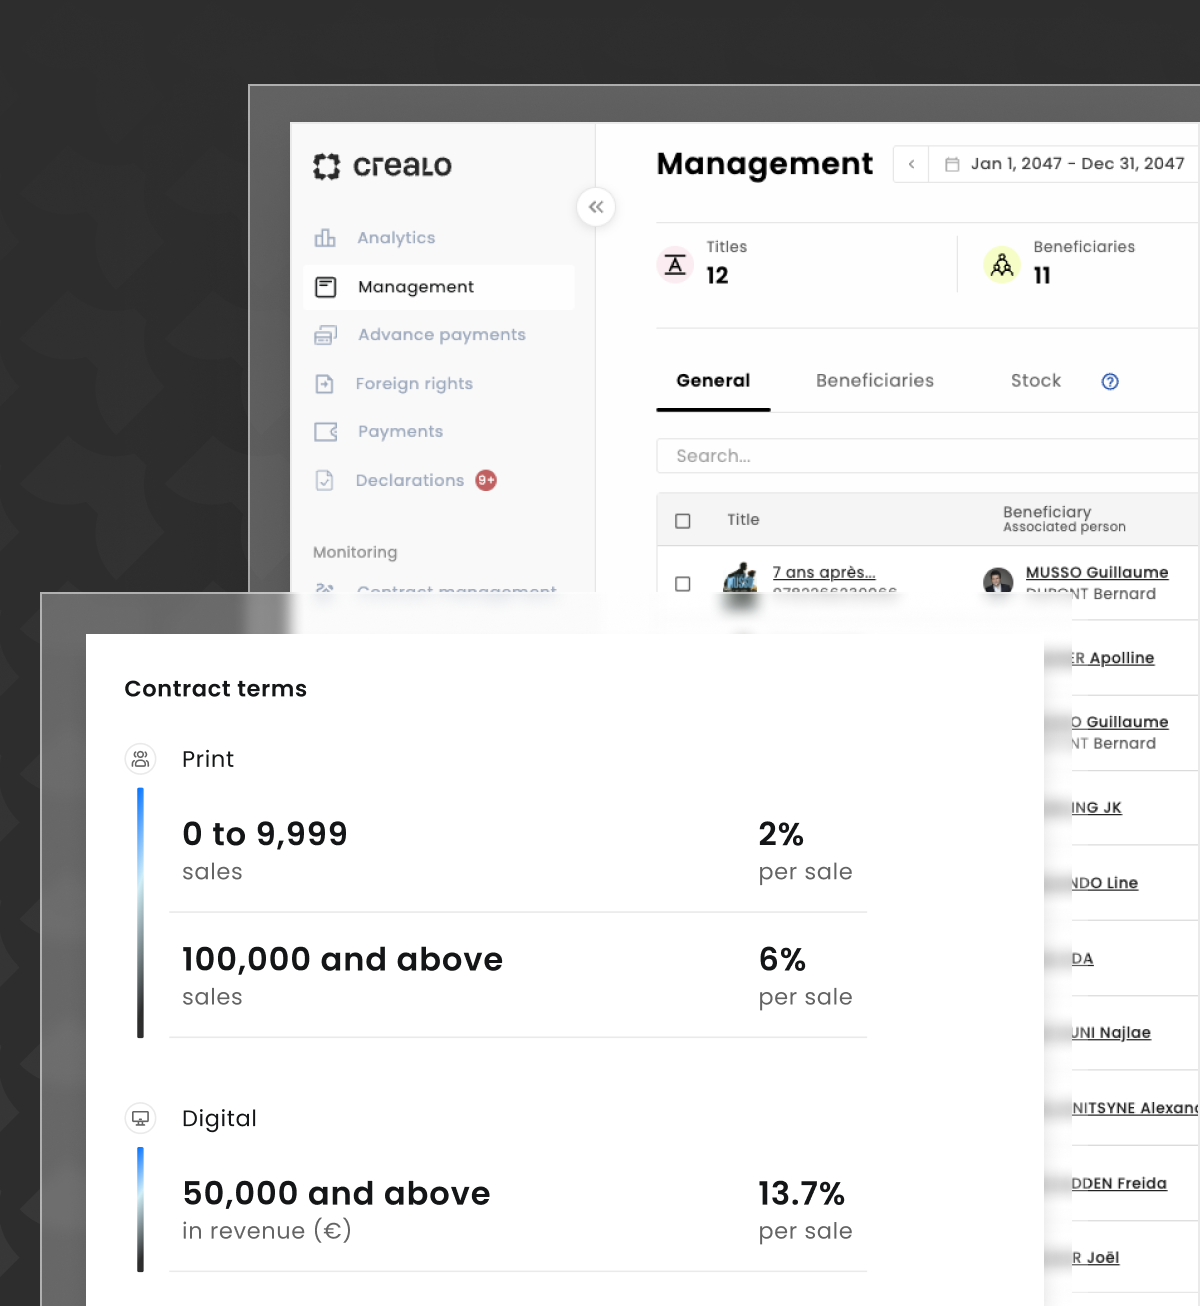This screenshot has width=1200, height=1306.
Task: Open Advance payments section
Action: 441,335
